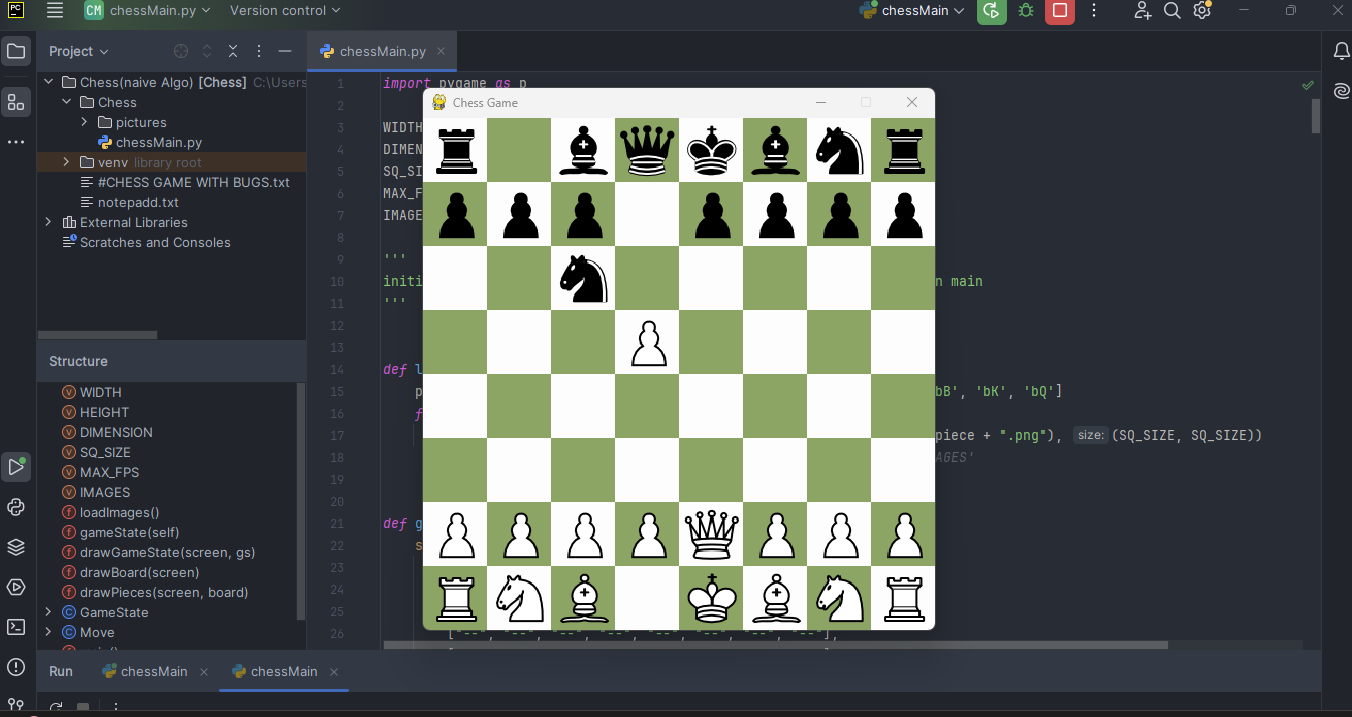This screenshot has width=1352, height=717.
Task: Open the Terminal tool window
Action: [x=16, y=627]
